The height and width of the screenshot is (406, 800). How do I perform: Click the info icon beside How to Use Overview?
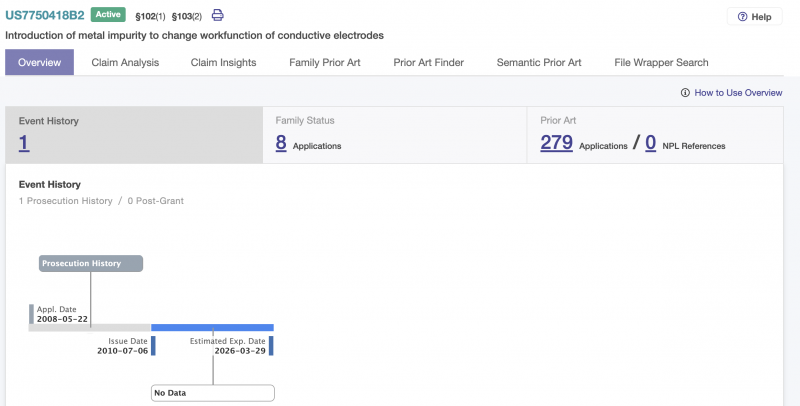(x=685, y=93)
